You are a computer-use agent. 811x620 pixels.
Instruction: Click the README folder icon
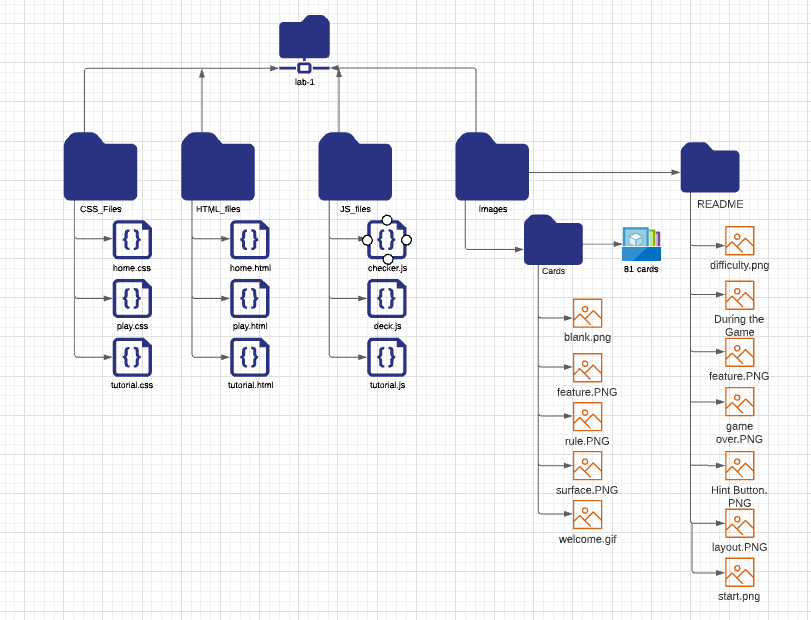point(710,168)
